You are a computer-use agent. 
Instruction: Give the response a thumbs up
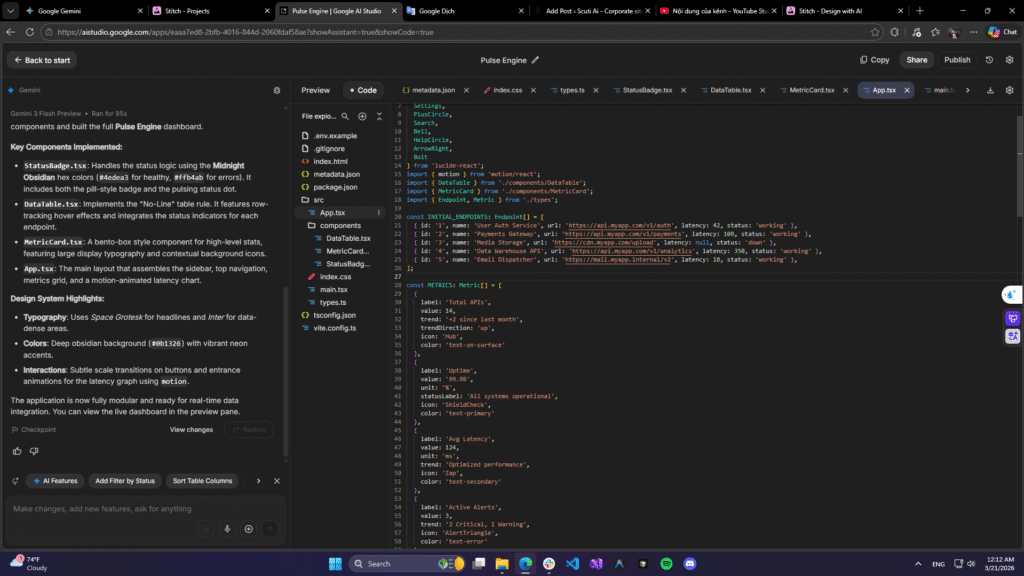click(17, 451)
